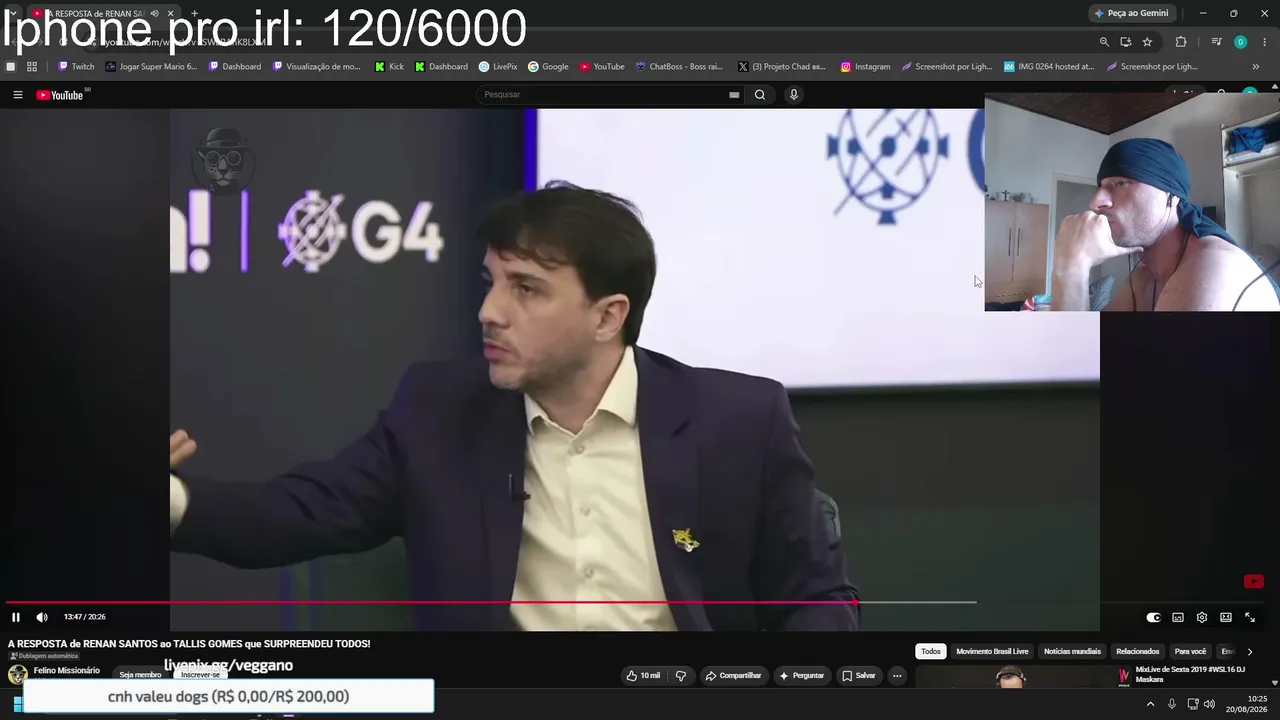
Task: Open the Chrome extensions puzzle icon
Action: point(1181,42)
